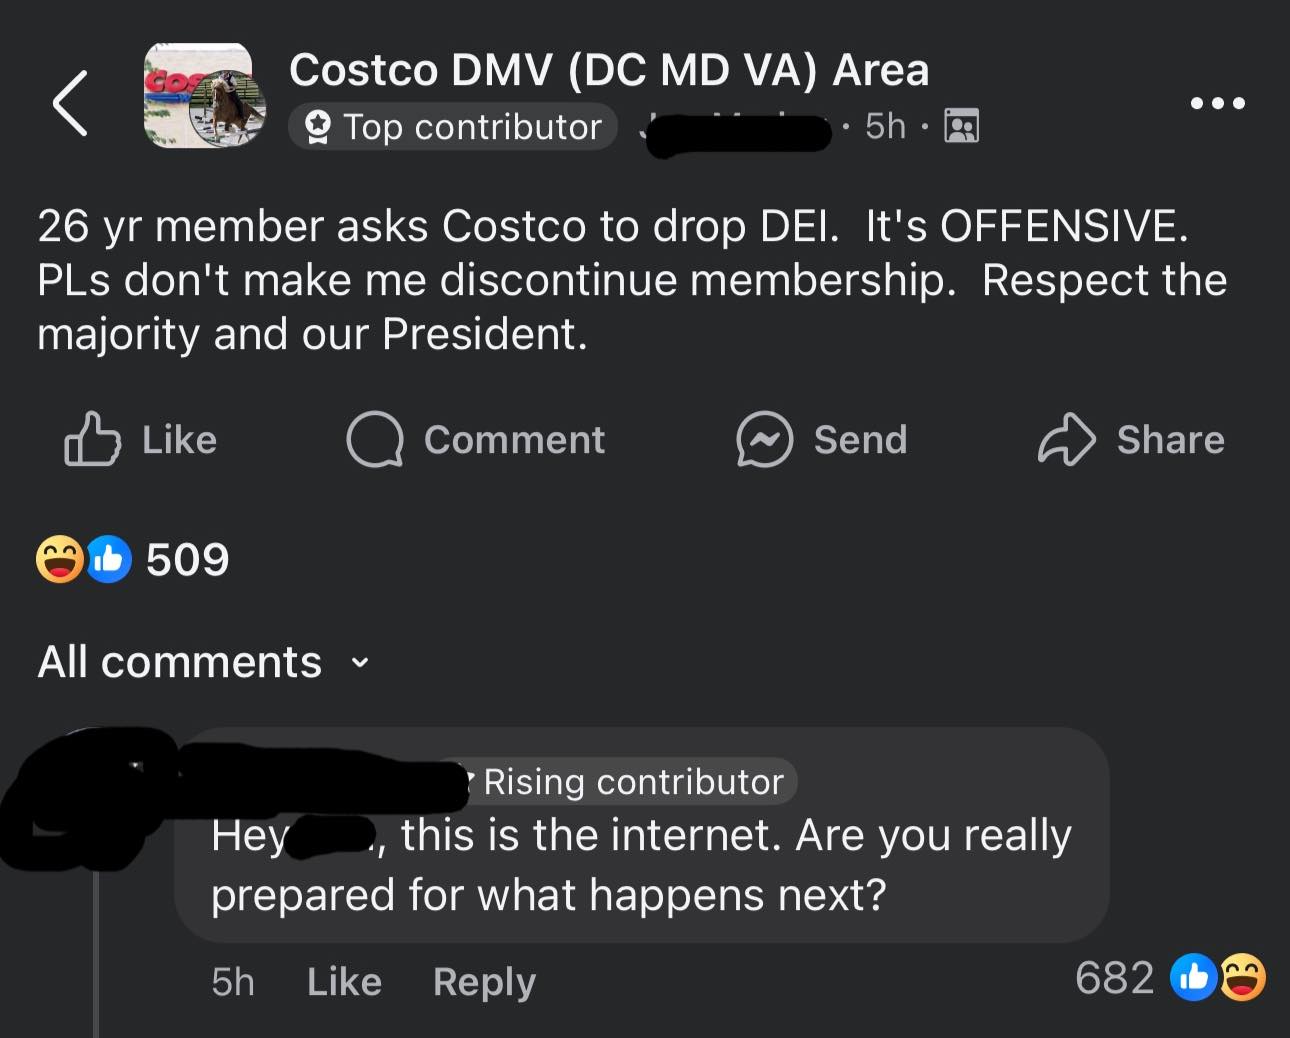Tap the Messenger Send icon
Viewport: 1290px width, 1038px height.
[x=764, y=440]
